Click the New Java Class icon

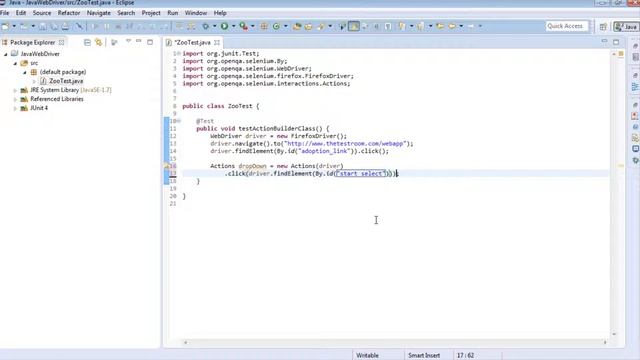point(276,26)
